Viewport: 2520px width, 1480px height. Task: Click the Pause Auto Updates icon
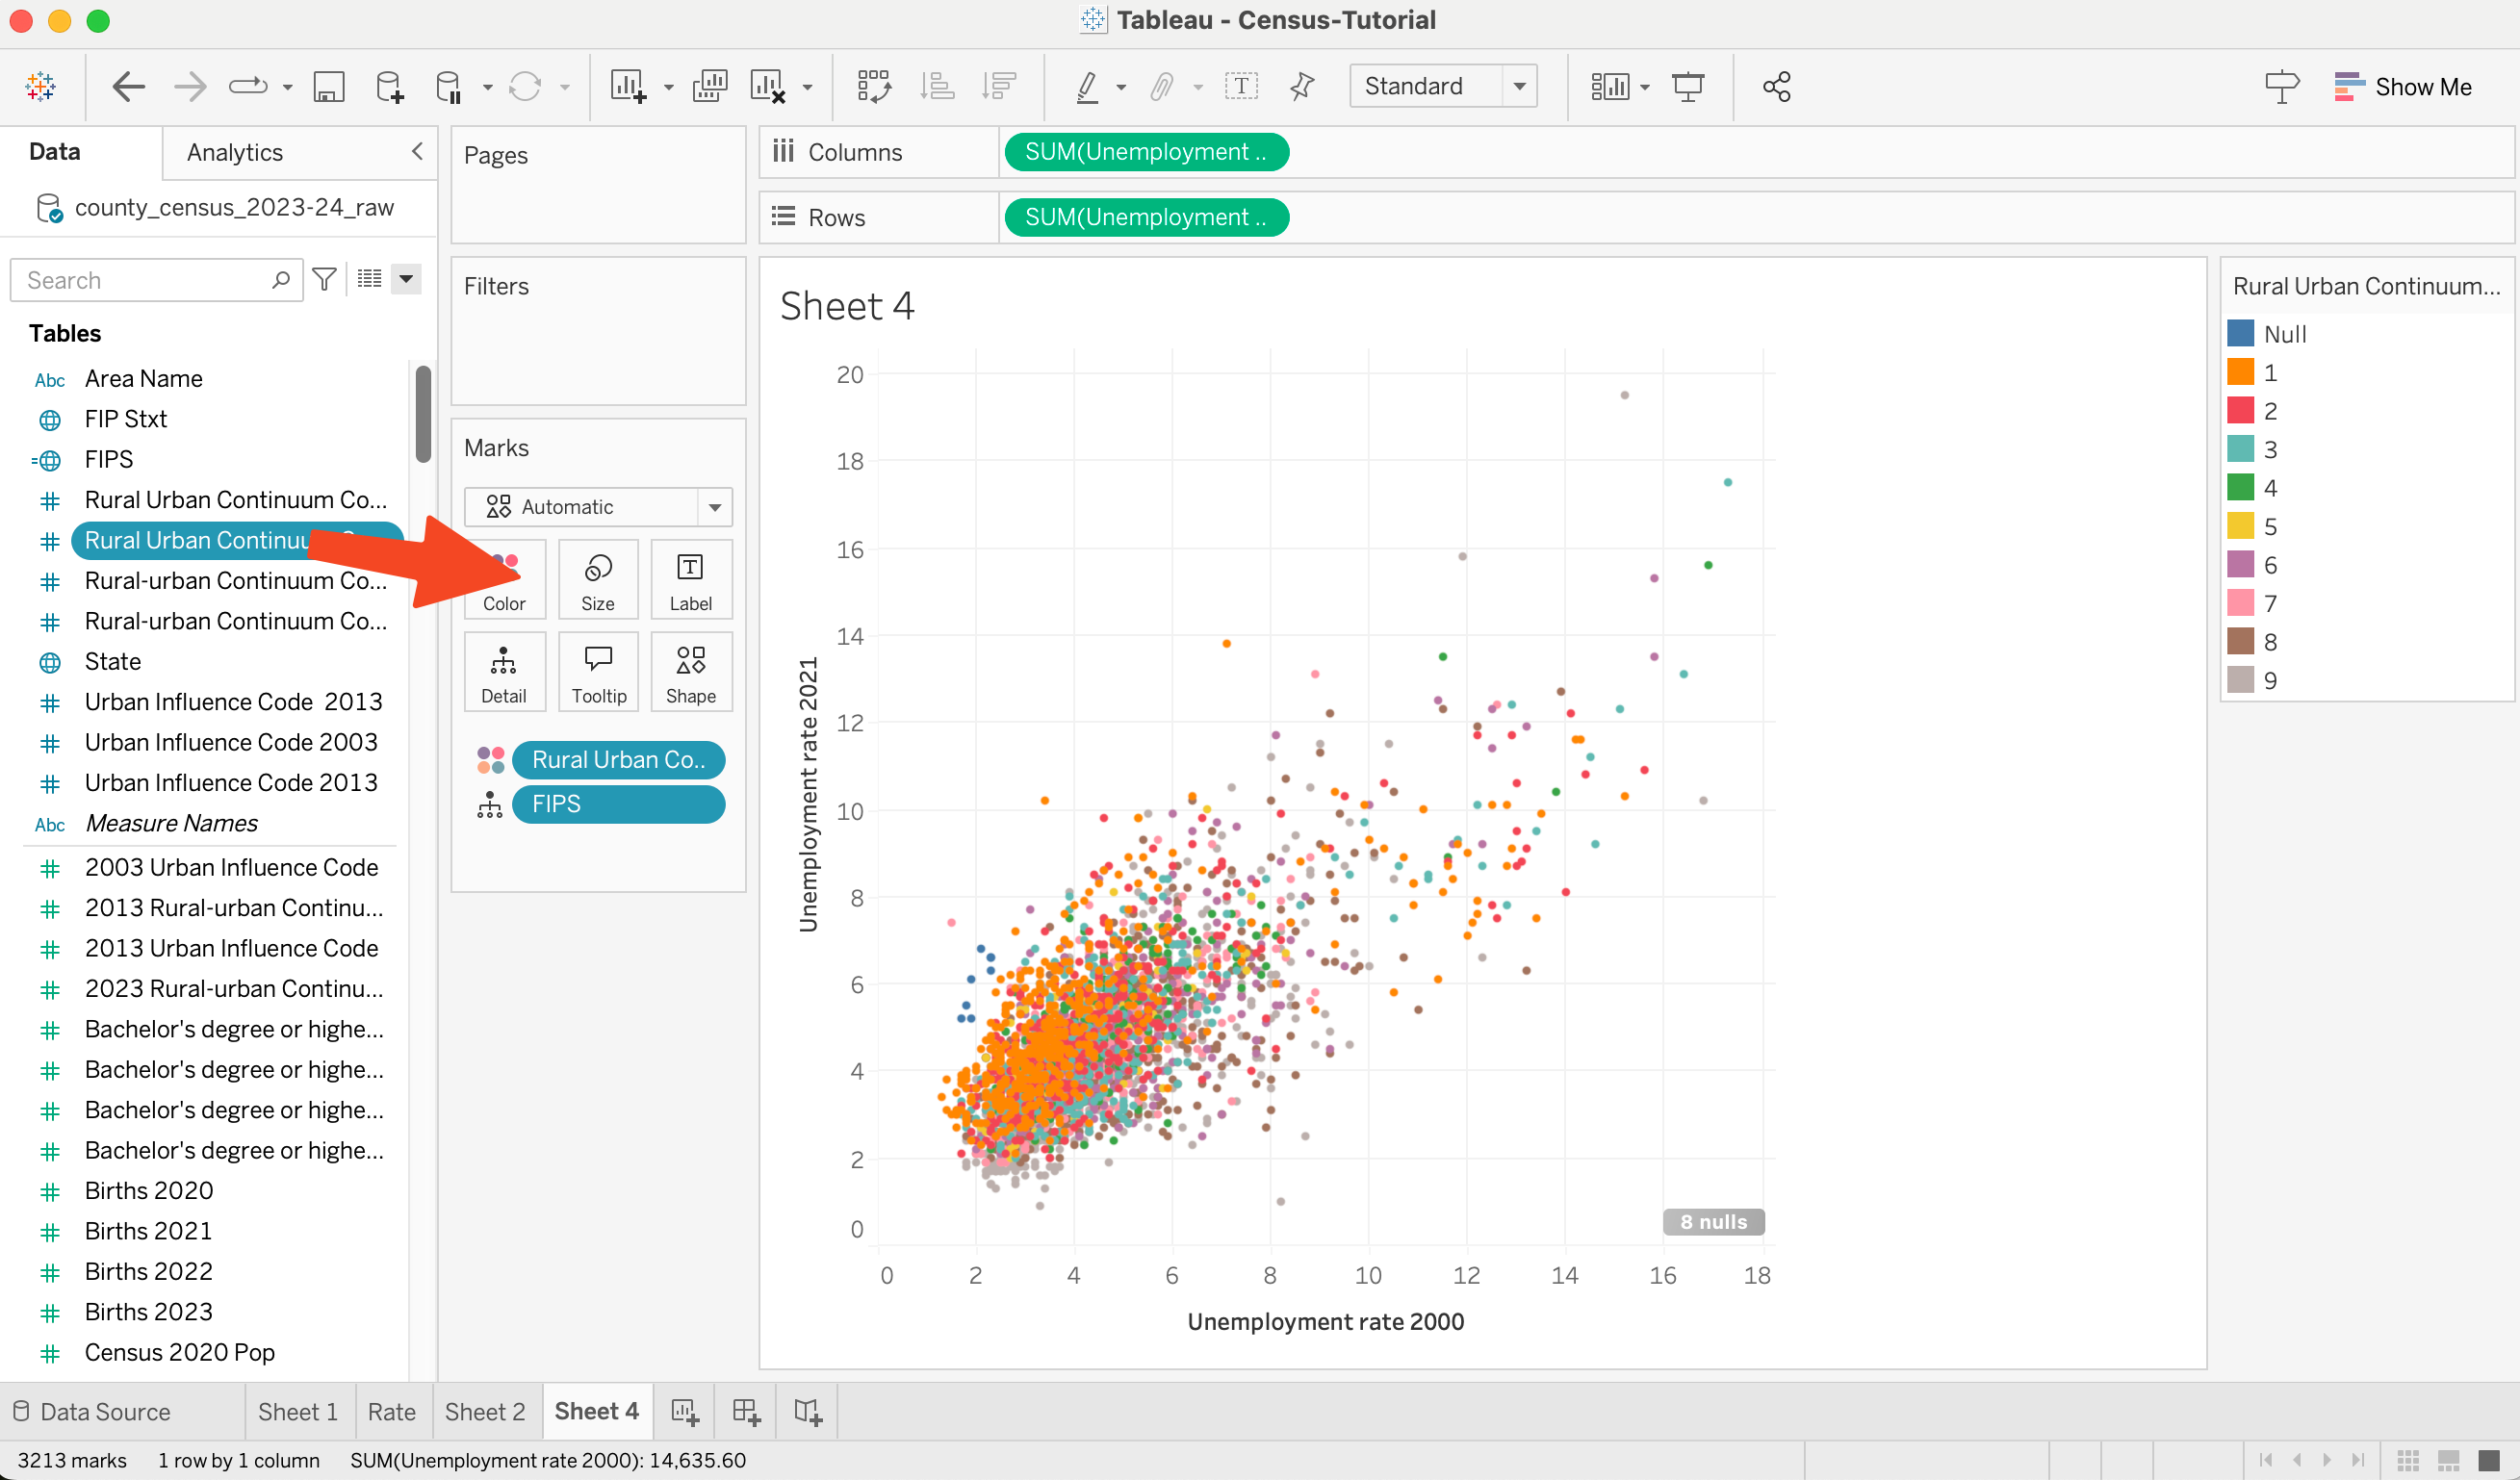click(449, 87)
